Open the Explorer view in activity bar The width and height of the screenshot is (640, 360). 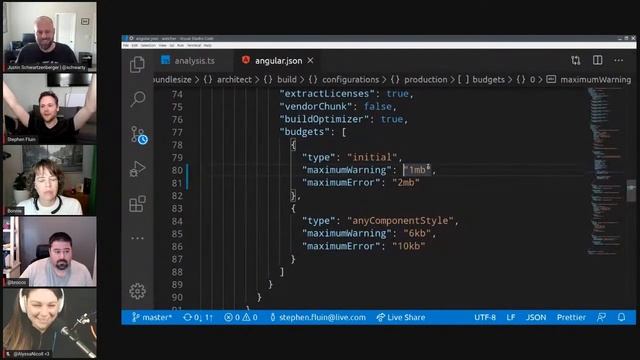tap(137, 64)
